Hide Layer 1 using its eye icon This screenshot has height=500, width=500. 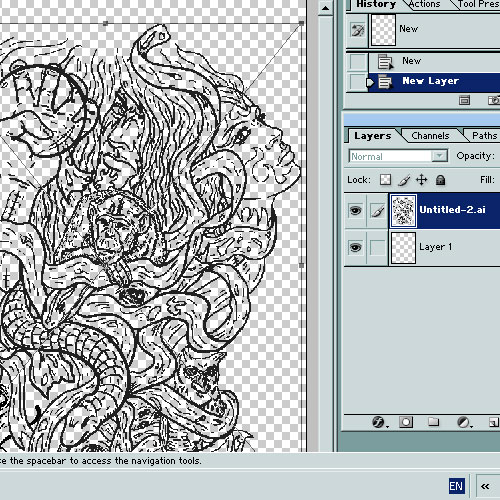click(355, 247)
